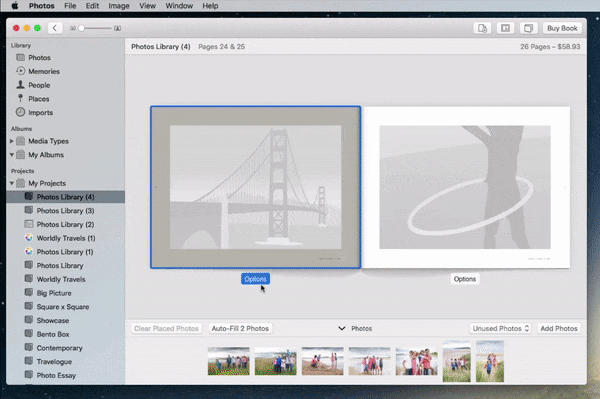This screenshot has height=399, width=600.
Task: Open Photos Library (4) project
Action: (65, 197)
